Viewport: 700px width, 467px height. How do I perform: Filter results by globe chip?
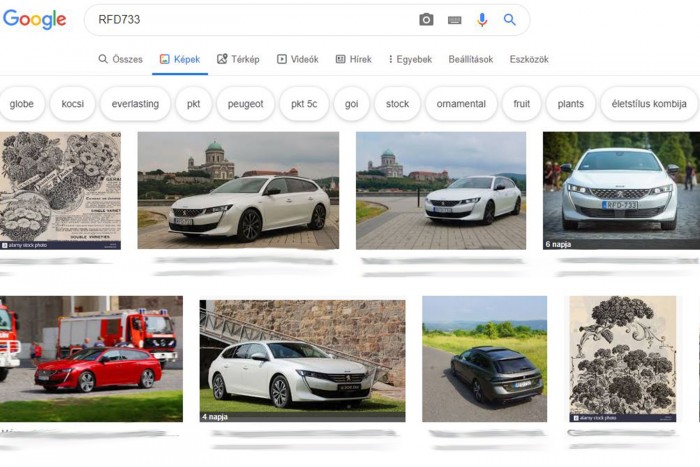coord(21,104)
